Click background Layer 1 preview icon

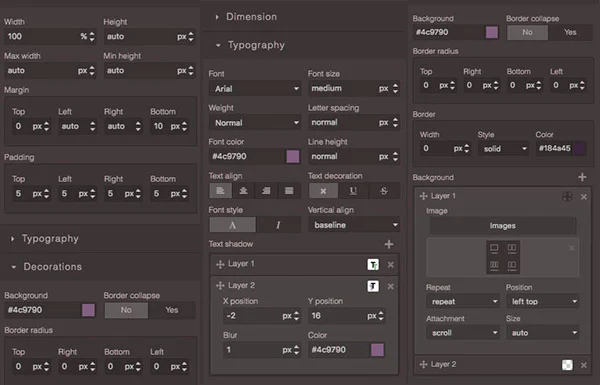[x=567, y=196]
